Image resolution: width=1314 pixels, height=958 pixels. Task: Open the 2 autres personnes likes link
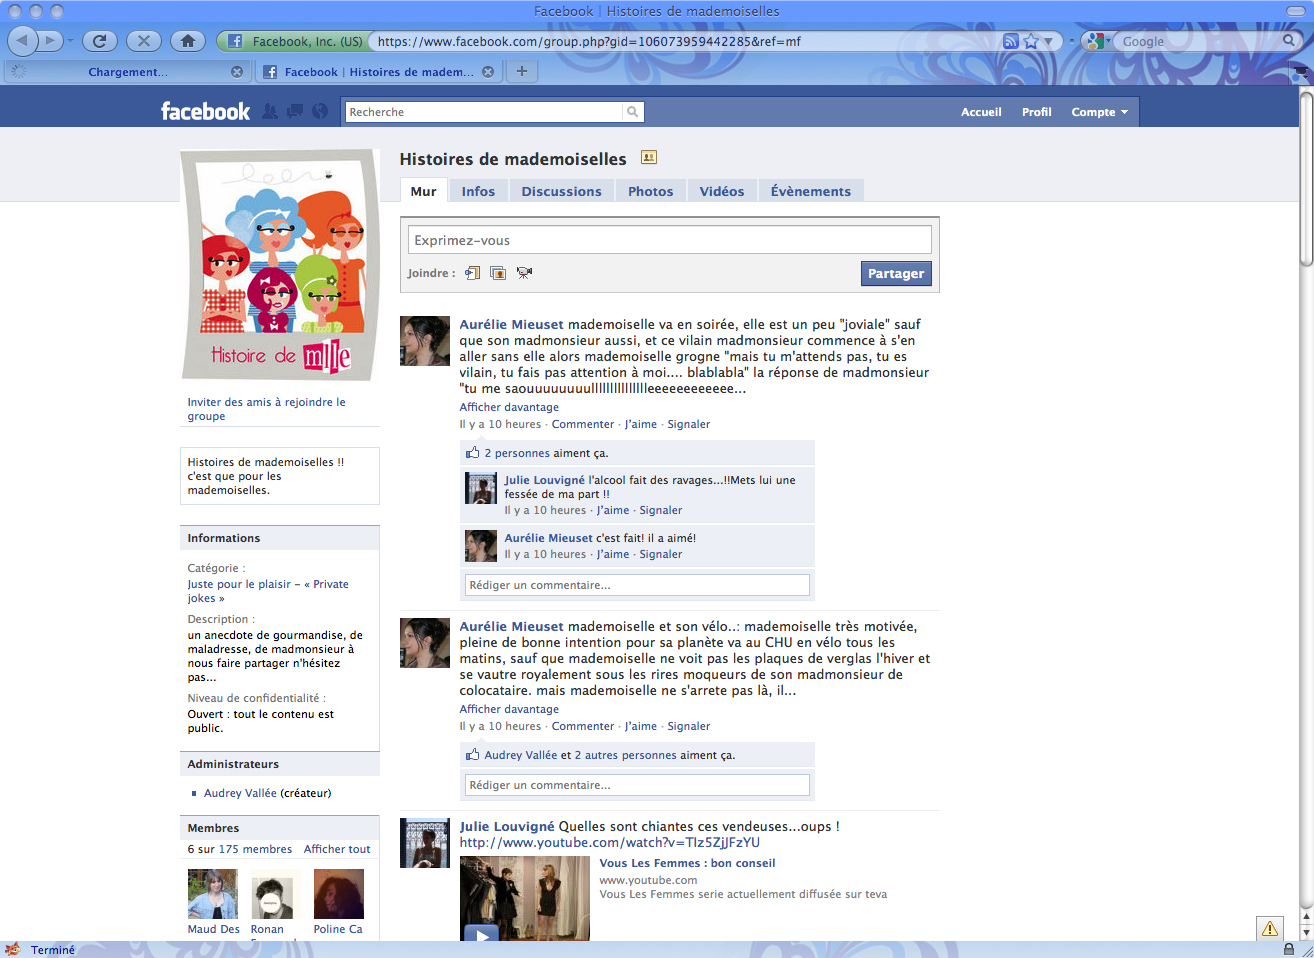[625, 755]
